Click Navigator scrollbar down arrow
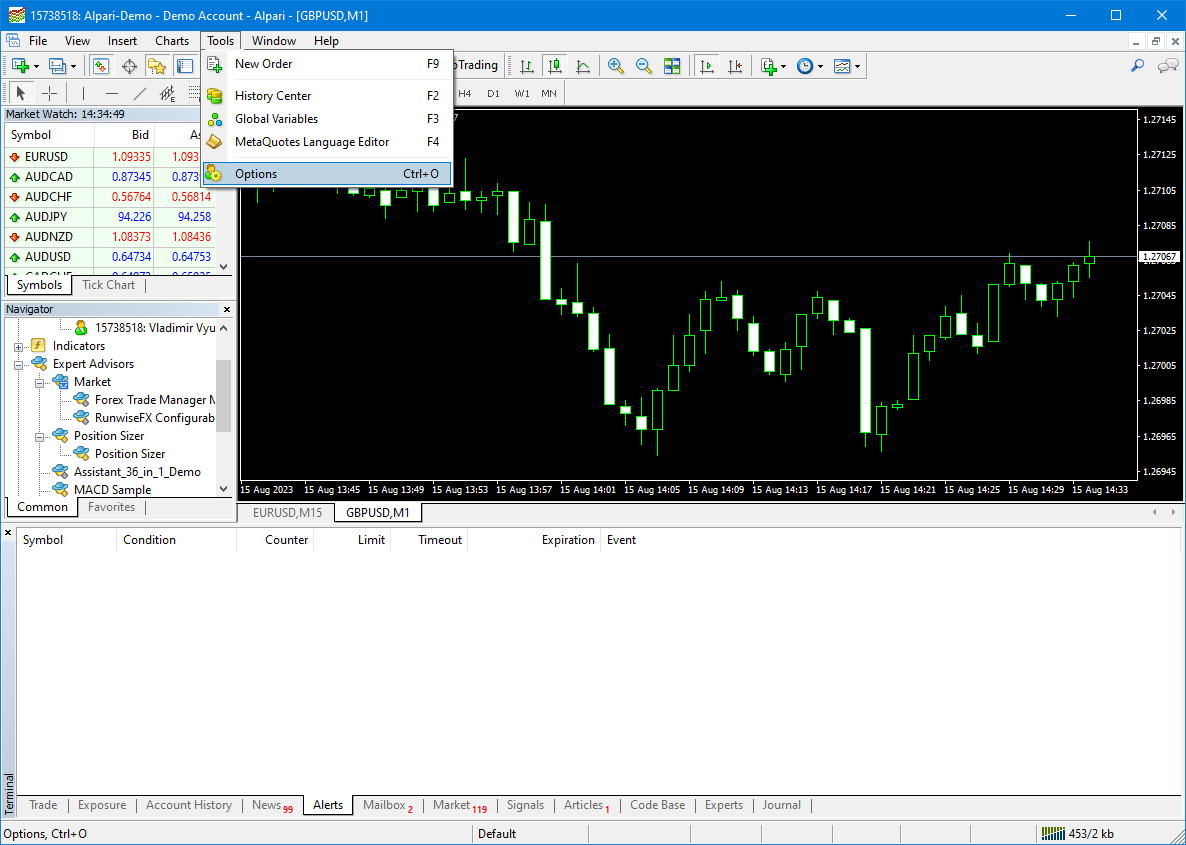Image resolution: width=1186 pixels, height=845 pixels. coord(223,489)
